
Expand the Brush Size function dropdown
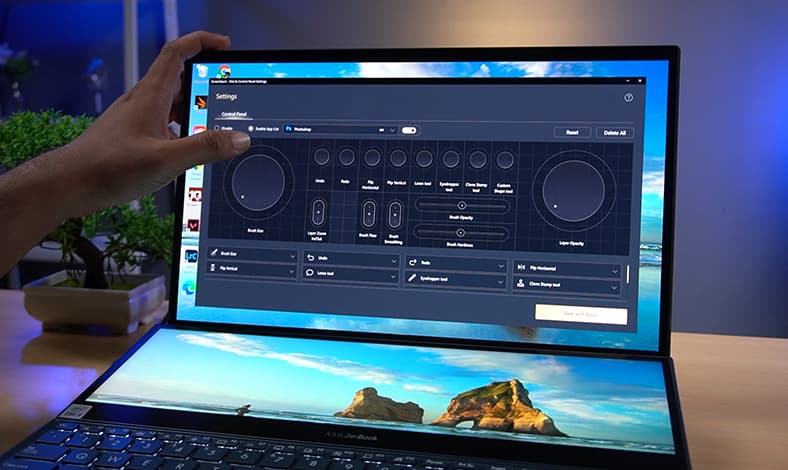pos(292,256)
